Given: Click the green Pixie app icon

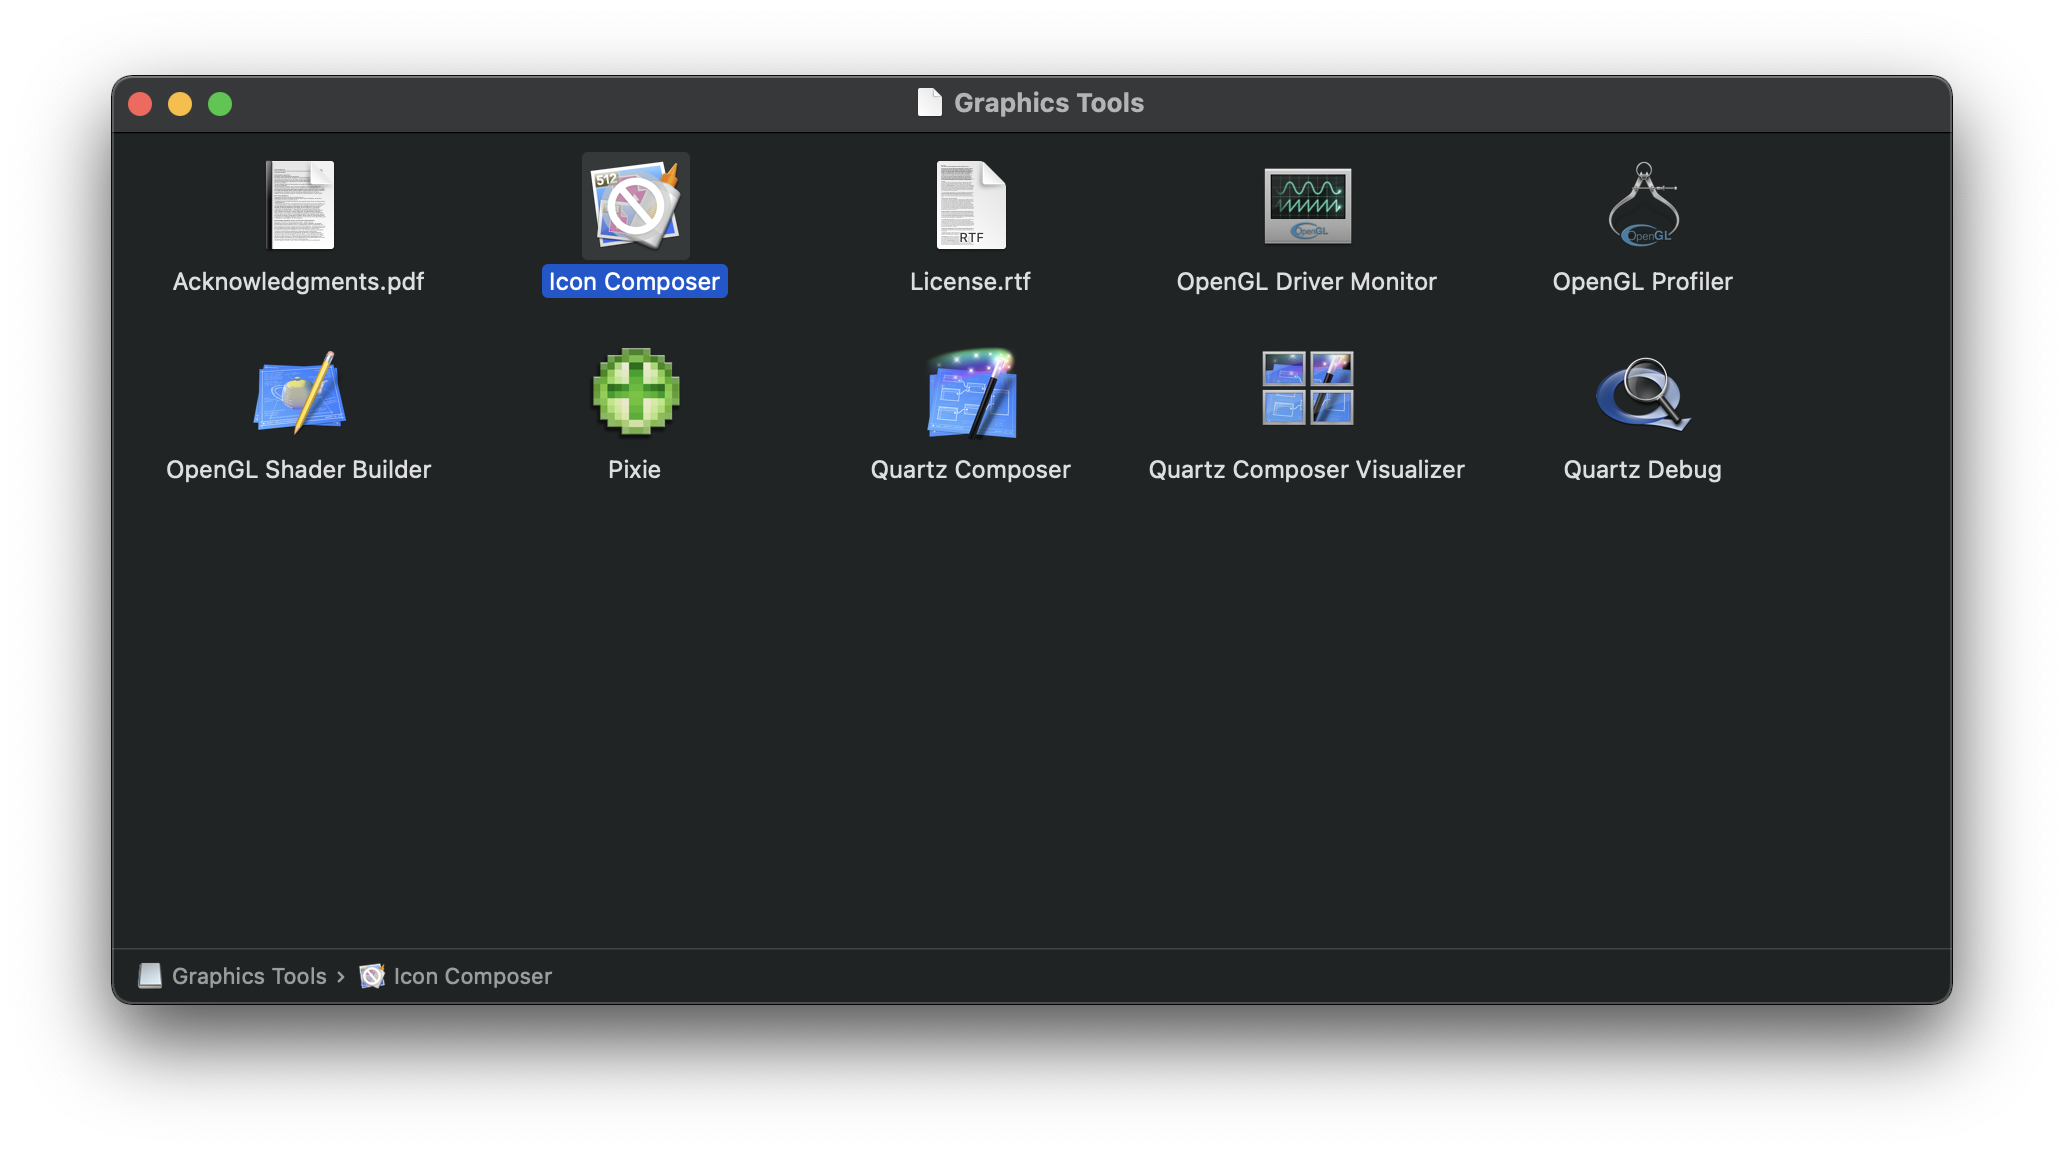Looking at the screenshot, I should [635, 392].
